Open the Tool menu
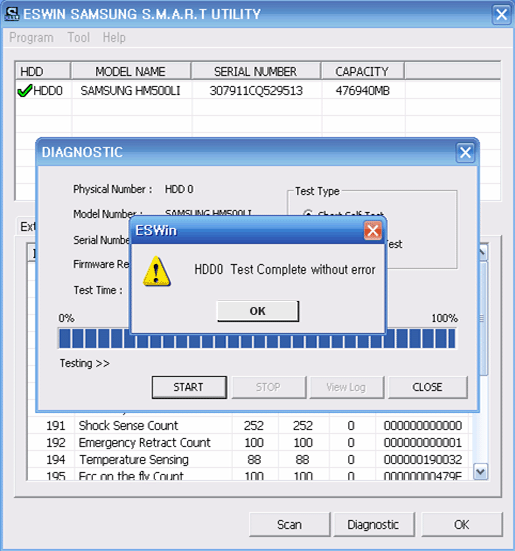 point(79,37)
